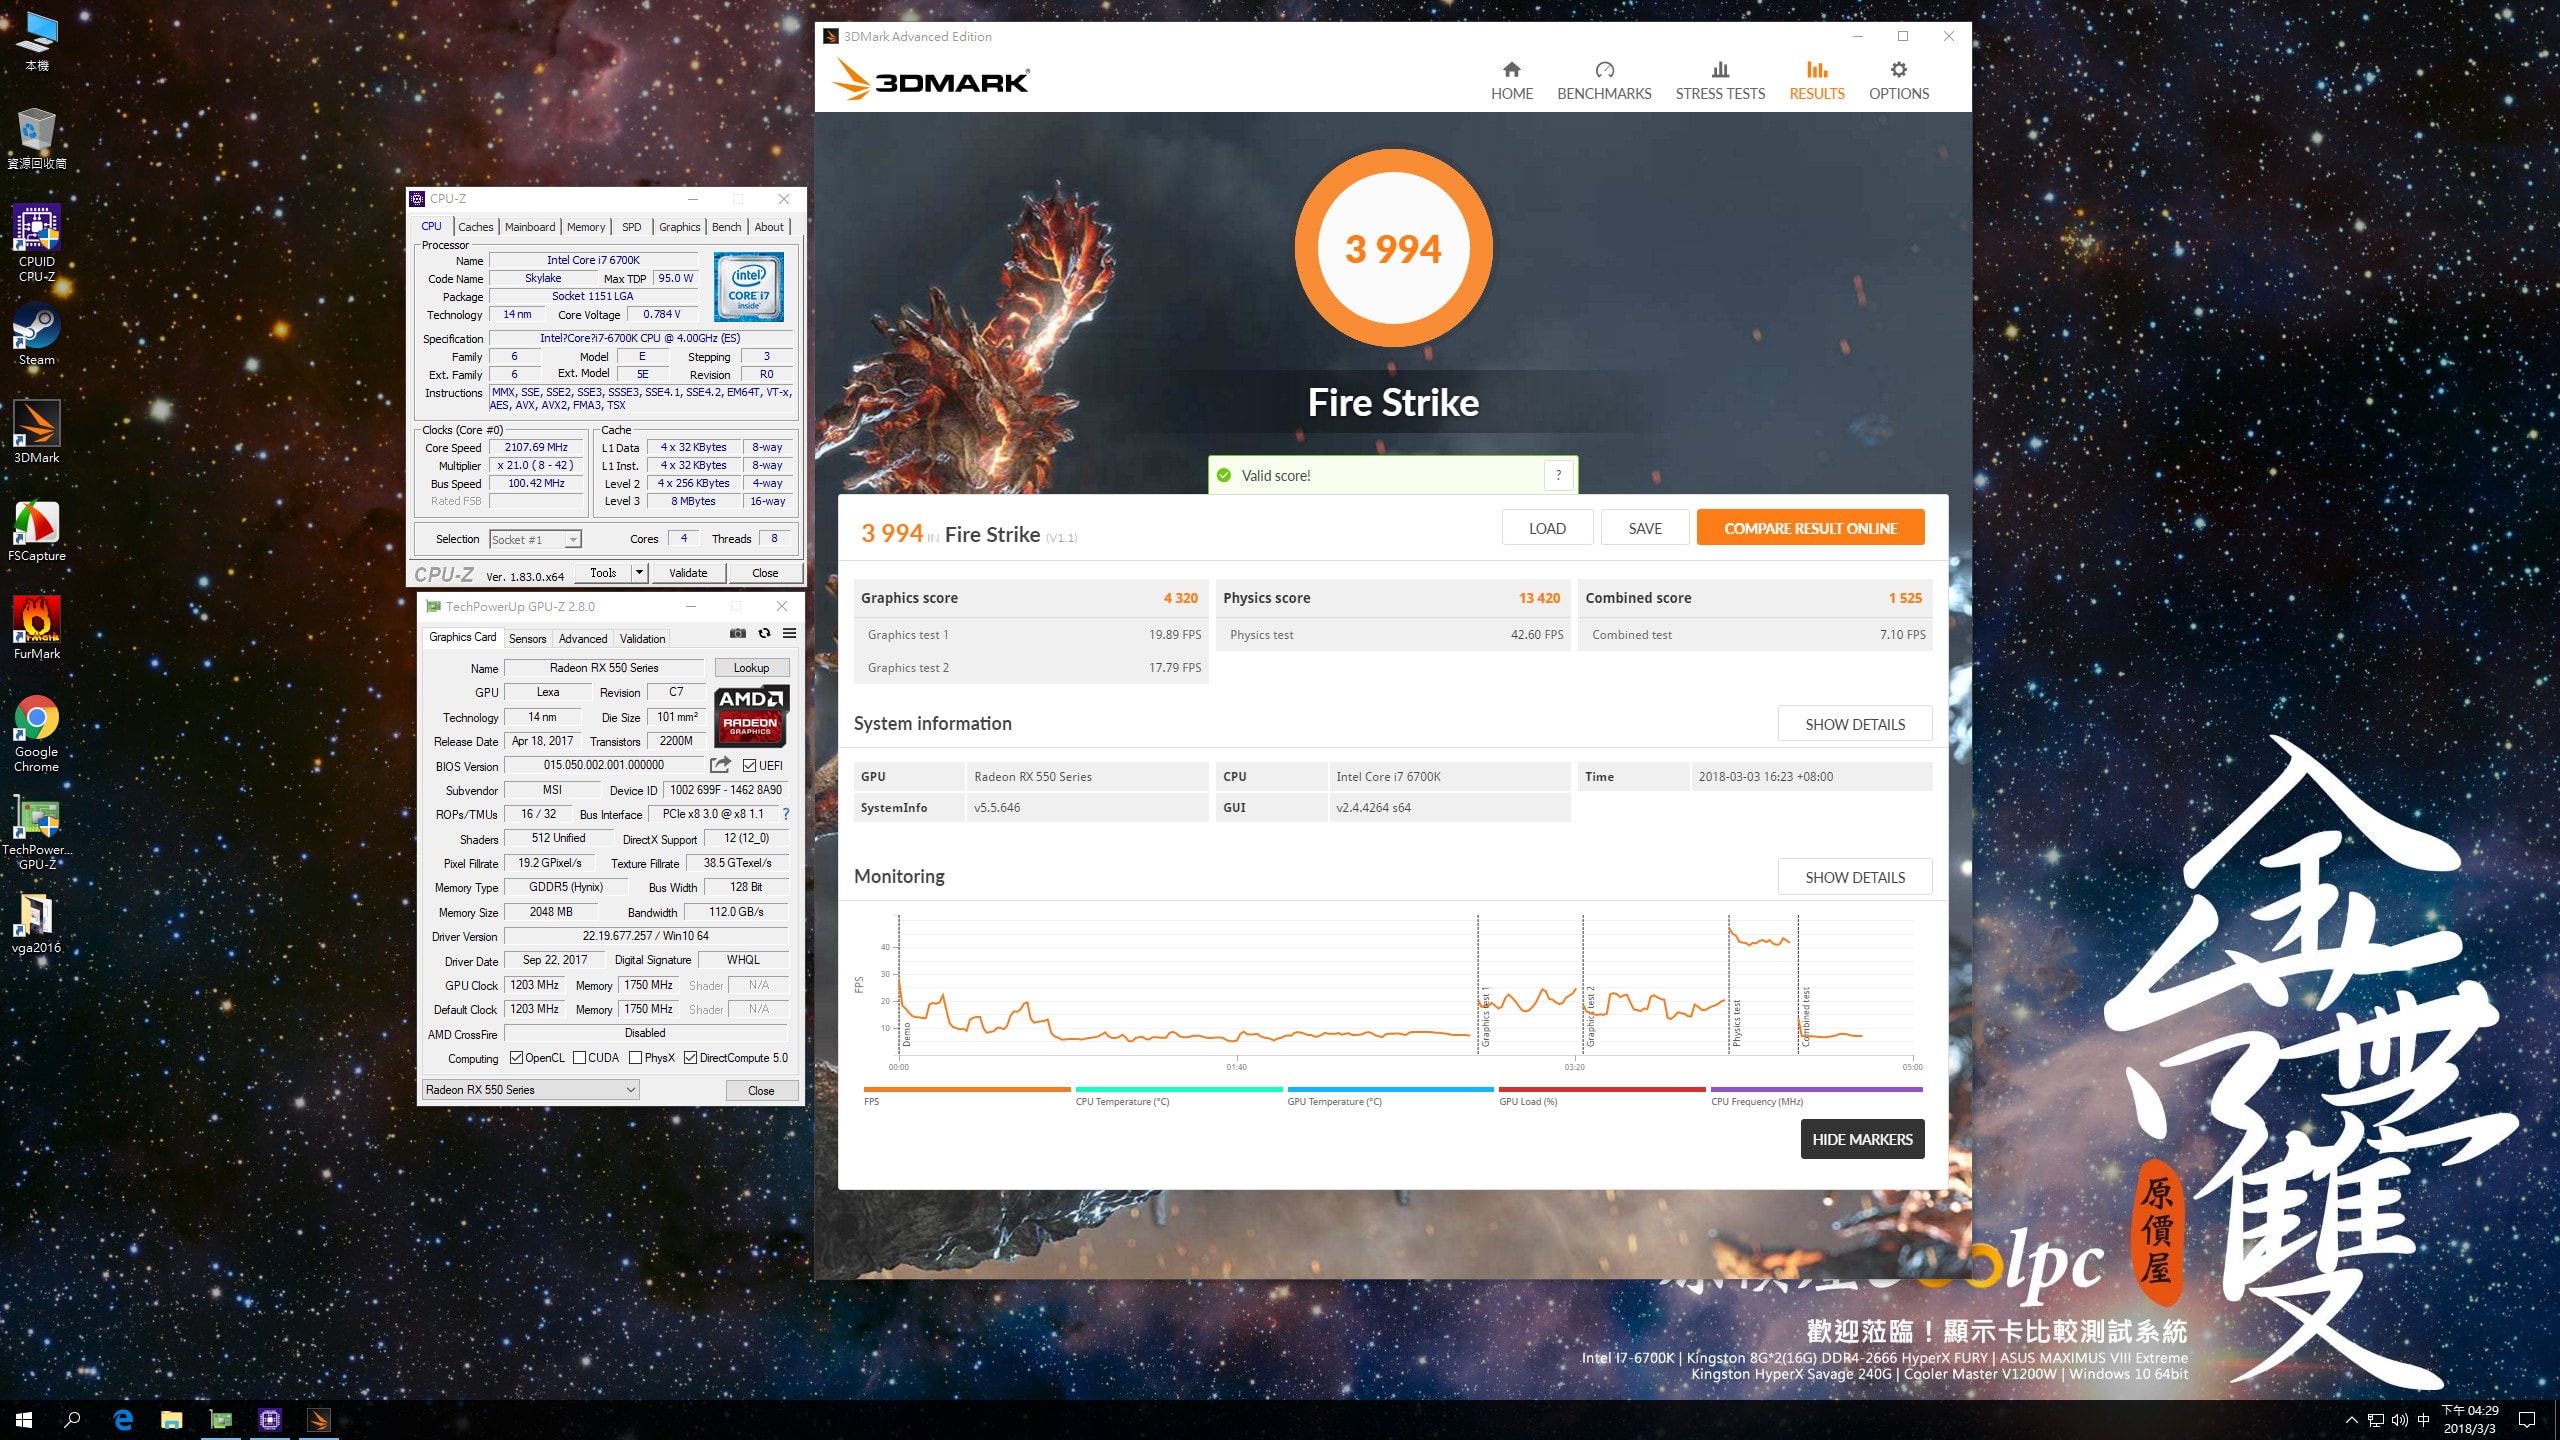Open the Google Chrome desktop icon

(37, 733)
